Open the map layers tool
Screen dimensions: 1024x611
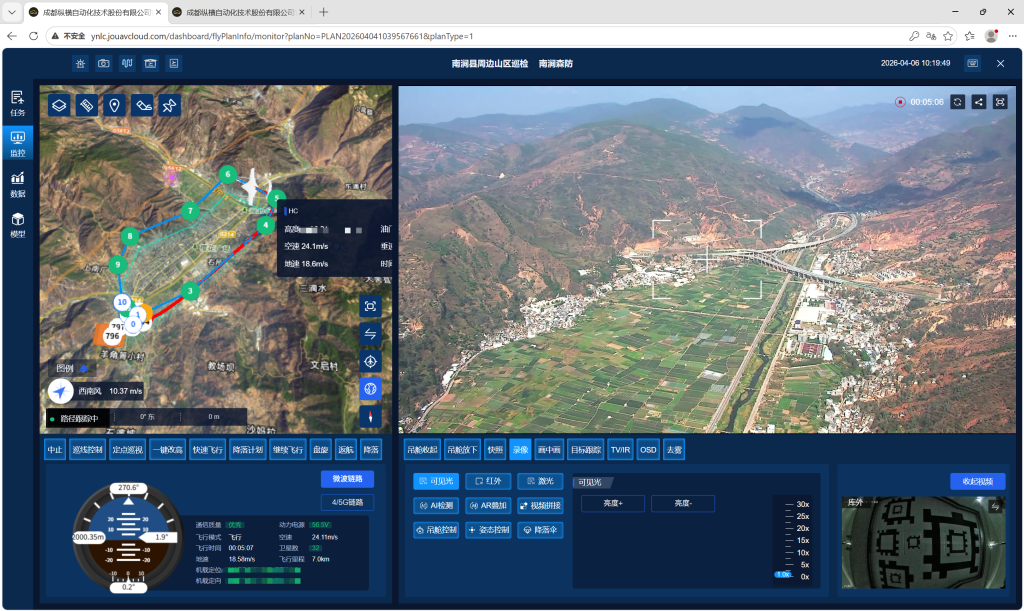point(59,105)
